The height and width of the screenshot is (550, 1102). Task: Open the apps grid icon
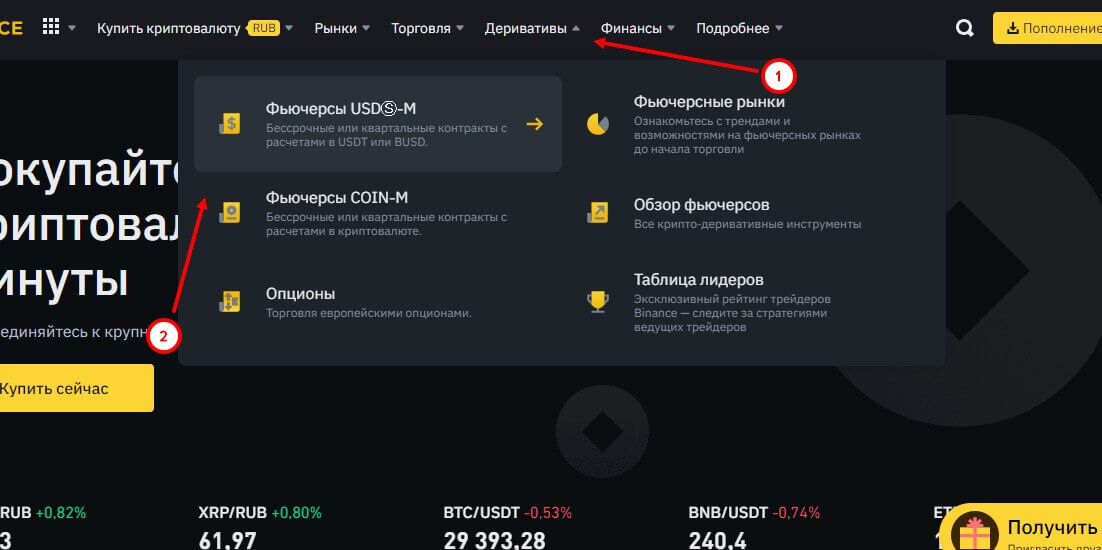pyautogui.click(x=51, y=27)
